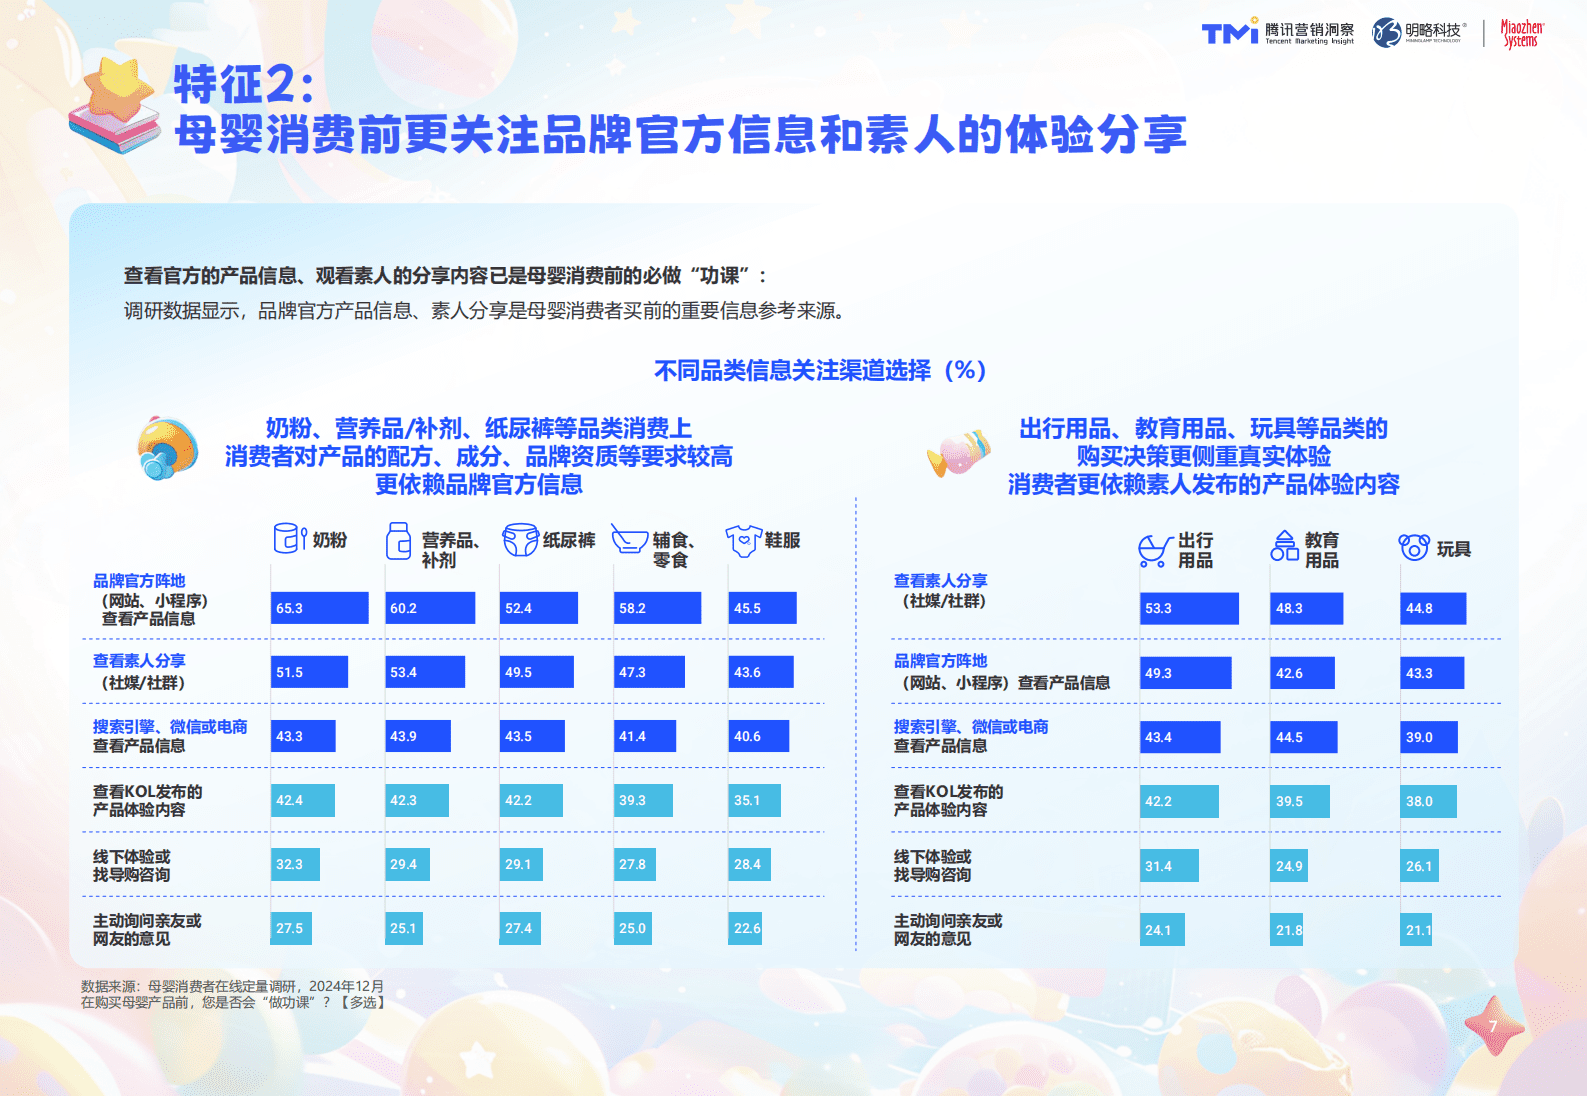
Task: Click the right chart row label 查看素人分享
Action: (x=941, y=581)
